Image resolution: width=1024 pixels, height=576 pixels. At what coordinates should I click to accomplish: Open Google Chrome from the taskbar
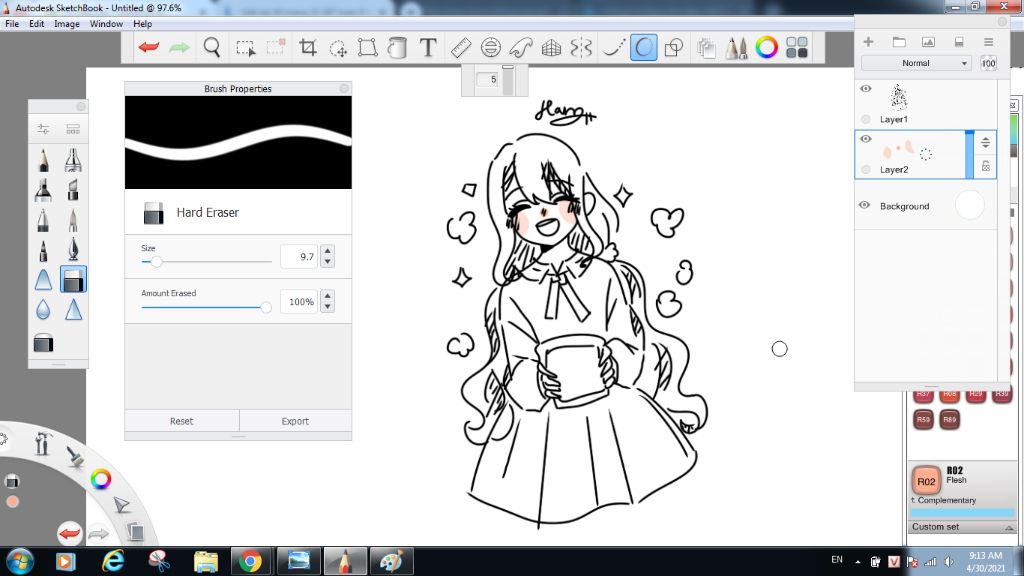[250, 561]
